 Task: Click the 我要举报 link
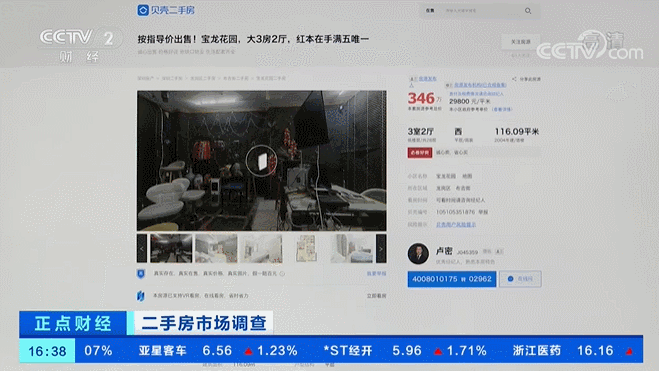tap(376, 274)
